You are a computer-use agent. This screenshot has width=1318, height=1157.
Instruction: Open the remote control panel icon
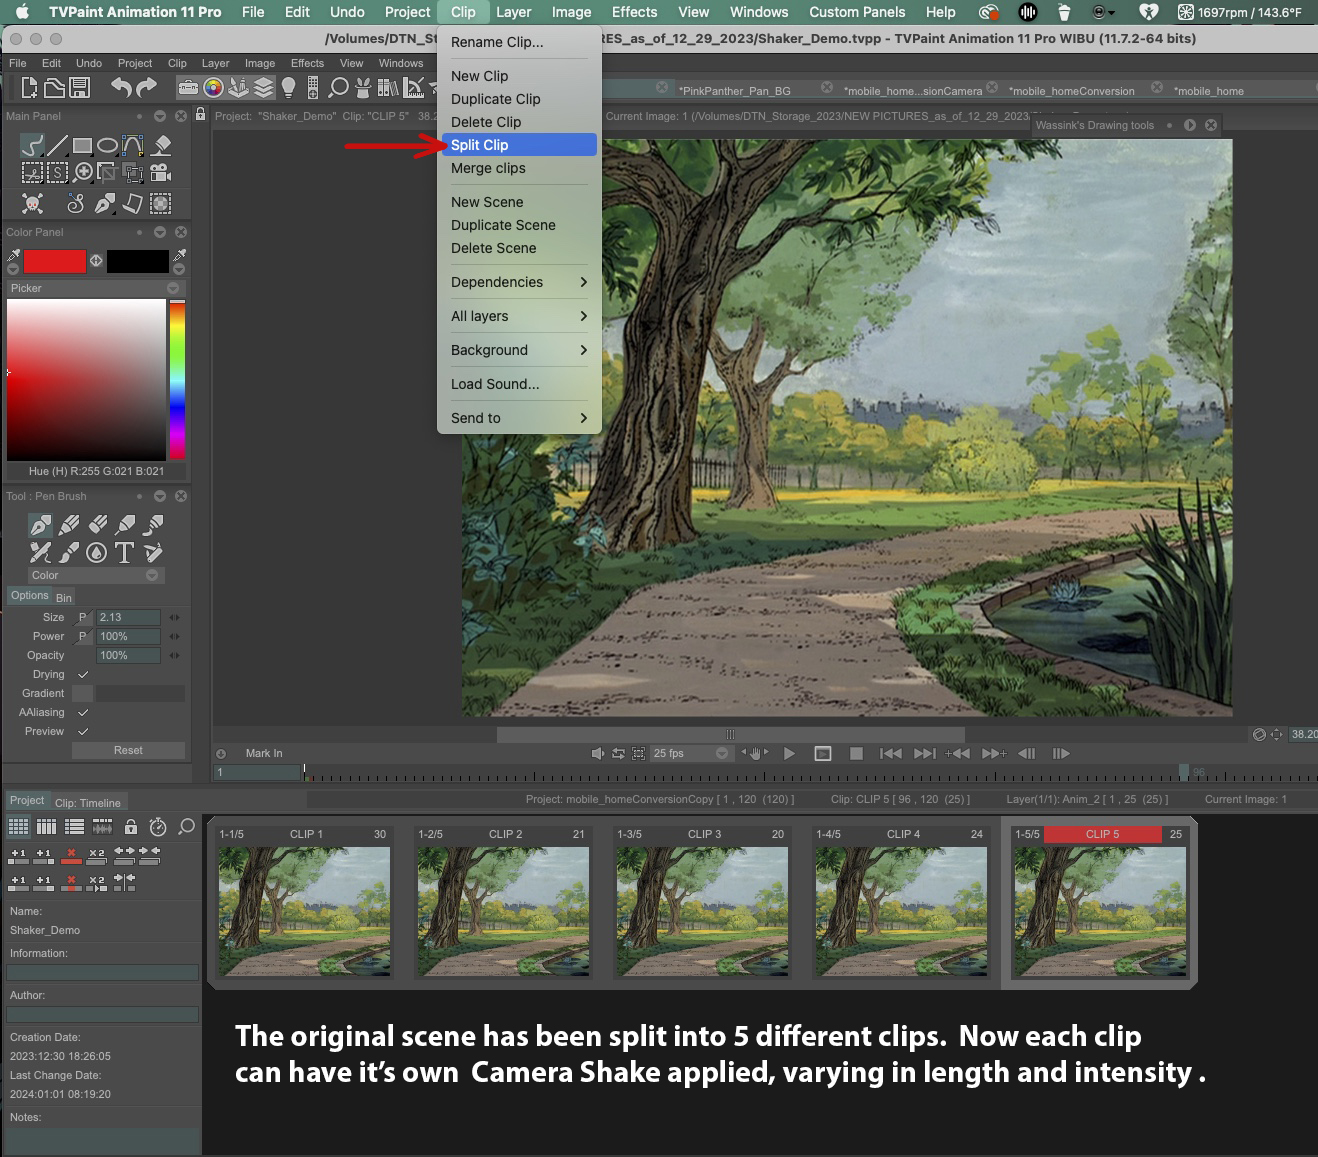click(312, 88)
